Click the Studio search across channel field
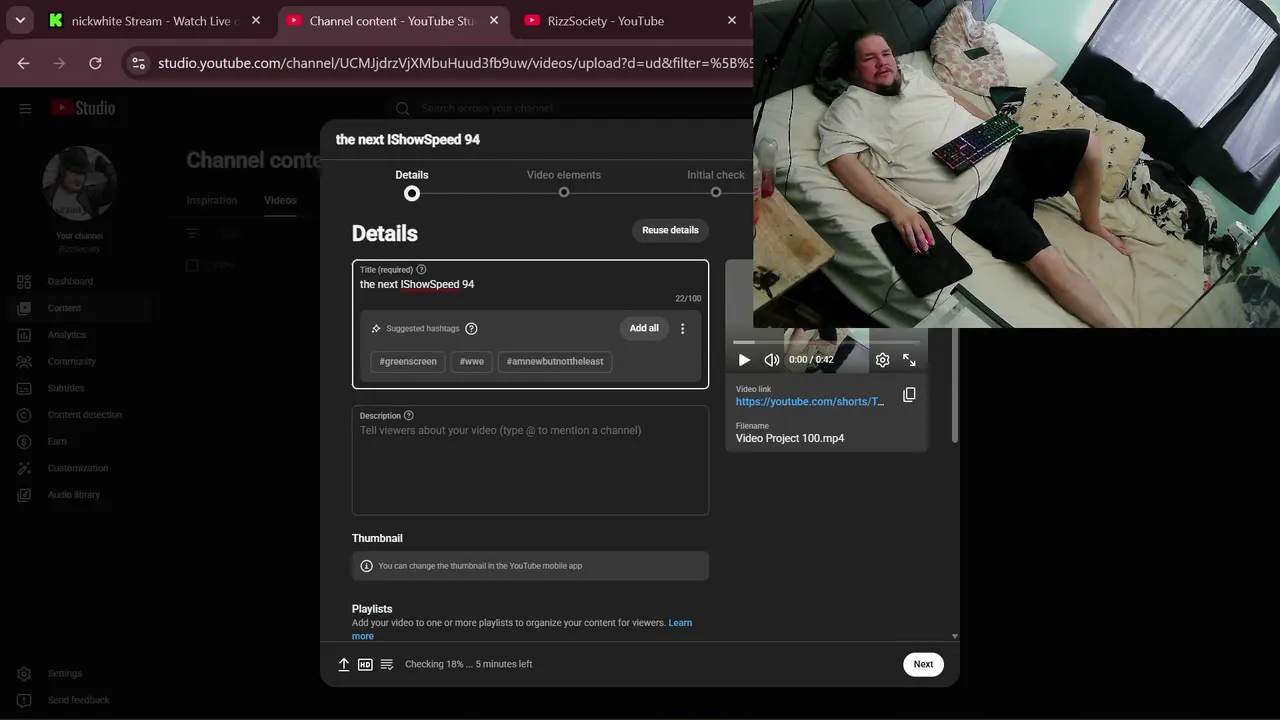 pyautogui.click(x=487, y=109)
